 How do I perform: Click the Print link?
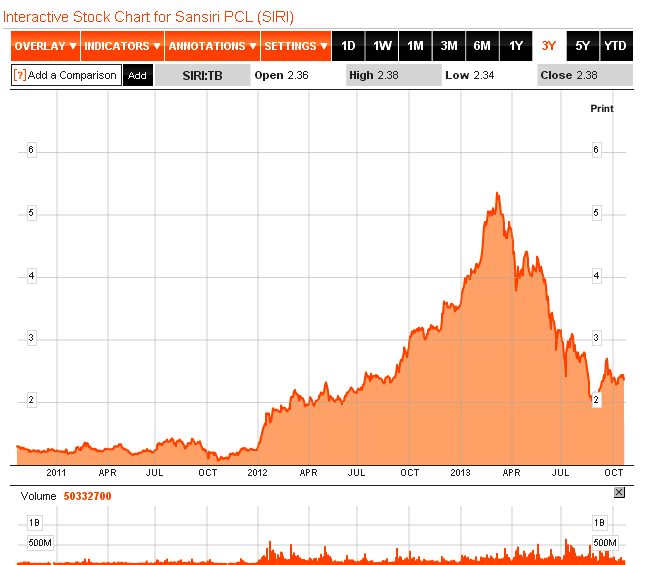(x=602, y=109)
